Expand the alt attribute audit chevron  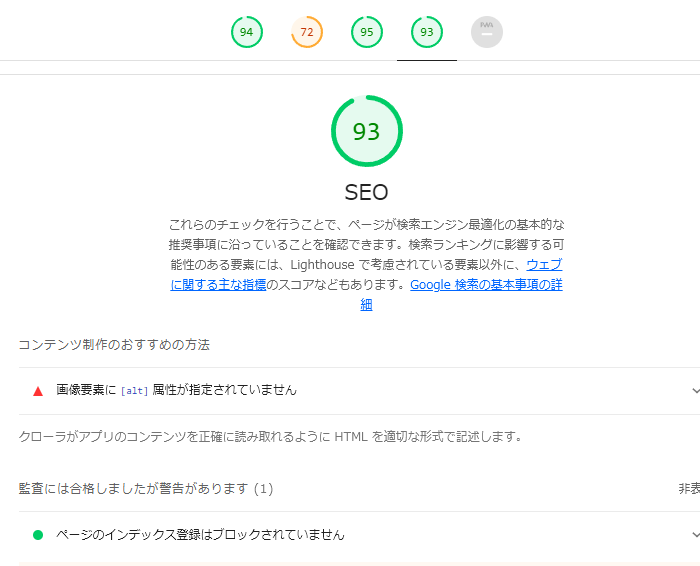coord(696,391)
